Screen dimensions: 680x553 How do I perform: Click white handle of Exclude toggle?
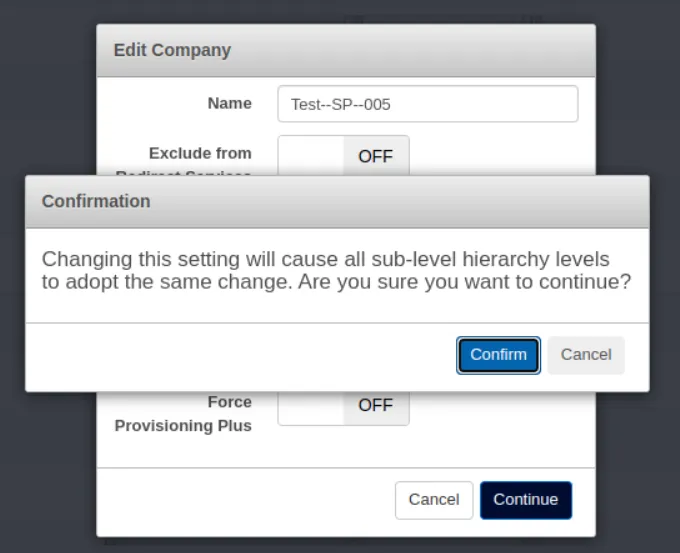coord(311,155)
